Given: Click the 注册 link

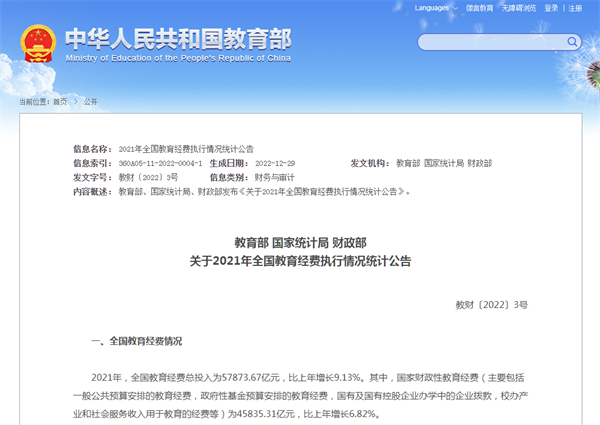Looking at the screenshot, I should (575, 8).
